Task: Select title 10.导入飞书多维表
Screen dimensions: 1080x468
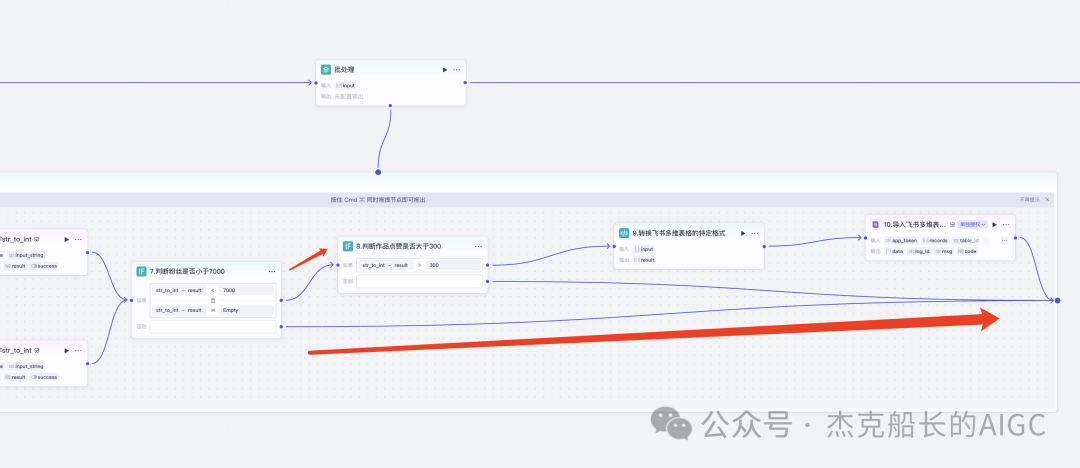Action: (x=915, y=225)
